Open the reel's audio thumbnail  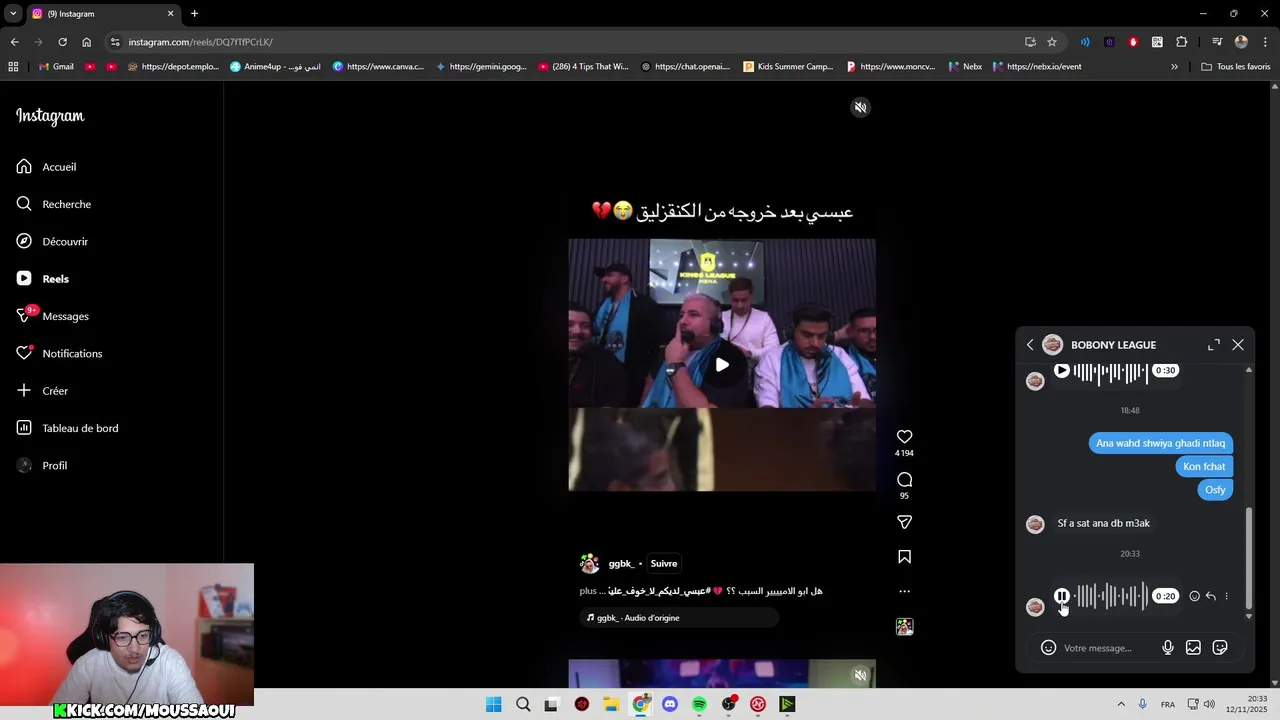[904, 627]
